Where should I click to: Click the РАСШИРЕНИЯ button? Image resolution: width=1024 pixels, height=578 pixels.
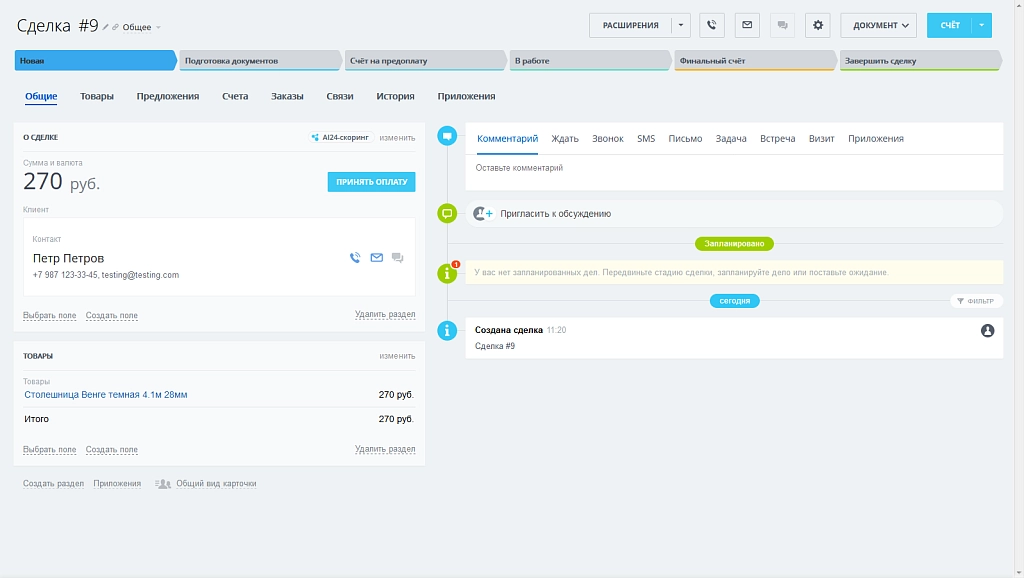pos(630,25)
